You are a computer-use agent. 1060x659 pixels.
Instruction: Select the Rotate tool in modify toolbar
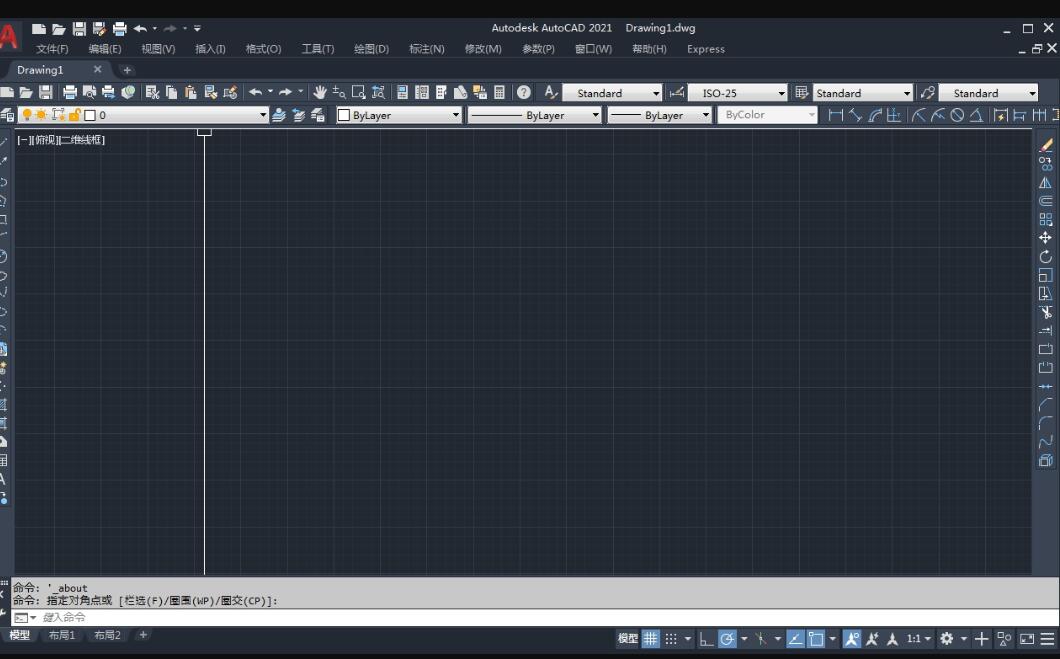click(1045, 257)
